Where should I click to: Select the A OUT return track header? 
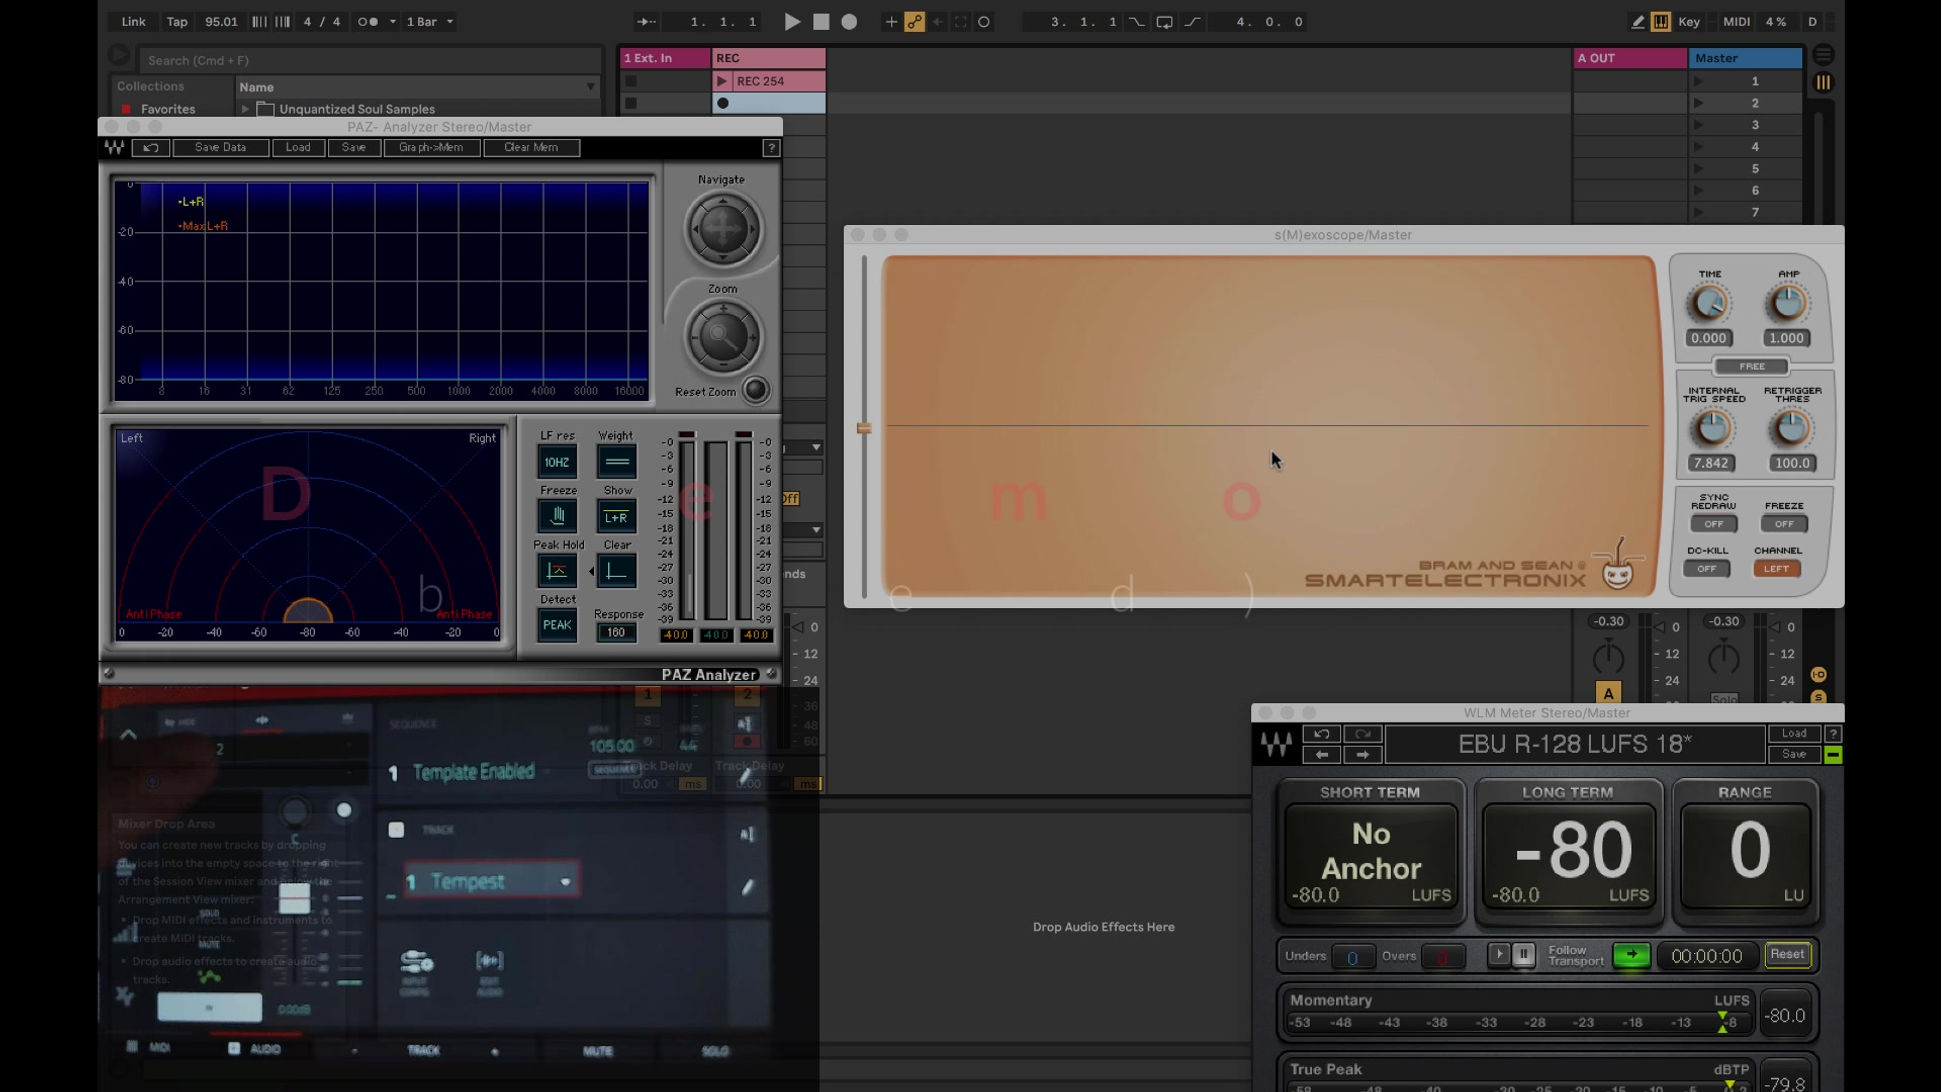(x=1630, y=58)
